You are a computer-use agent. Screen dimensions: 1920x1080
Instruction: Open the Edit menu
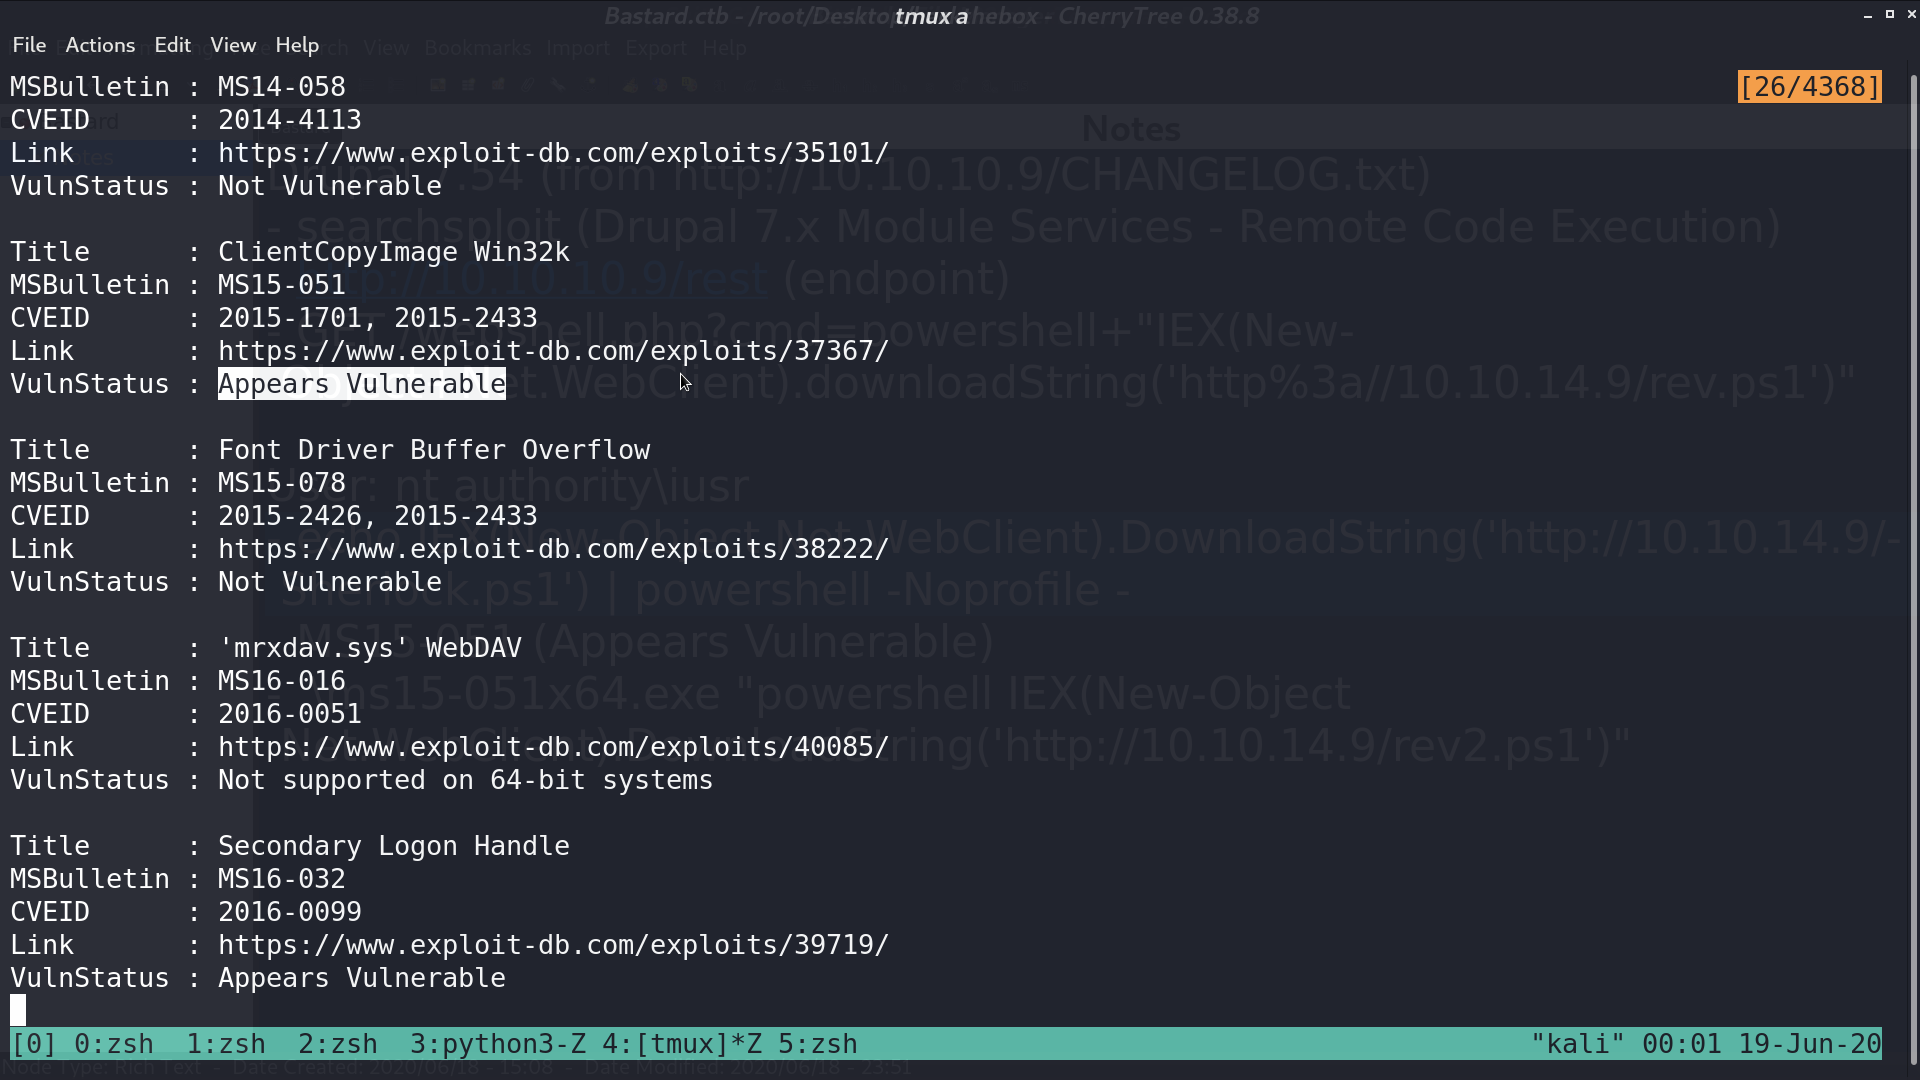click(x=172, y=45)
